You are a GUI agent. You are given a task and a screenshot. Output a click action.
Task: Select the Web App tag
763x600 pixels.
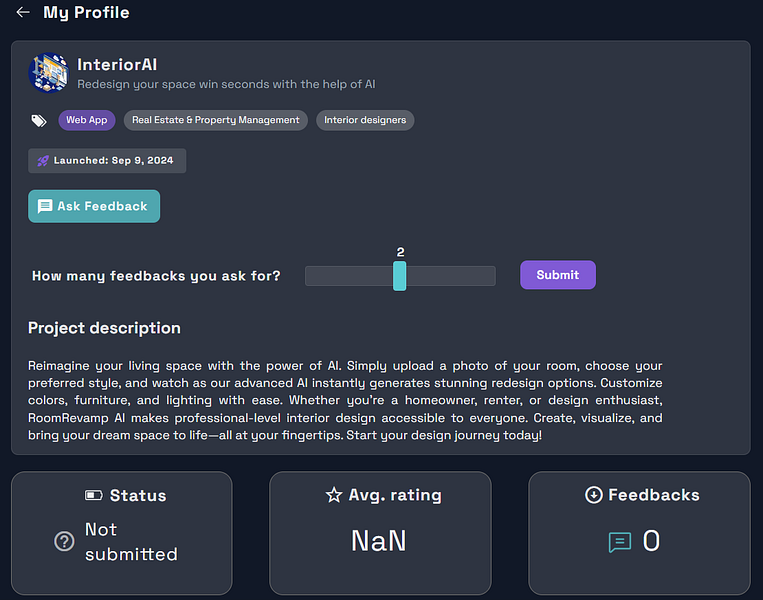click(87, 120)
